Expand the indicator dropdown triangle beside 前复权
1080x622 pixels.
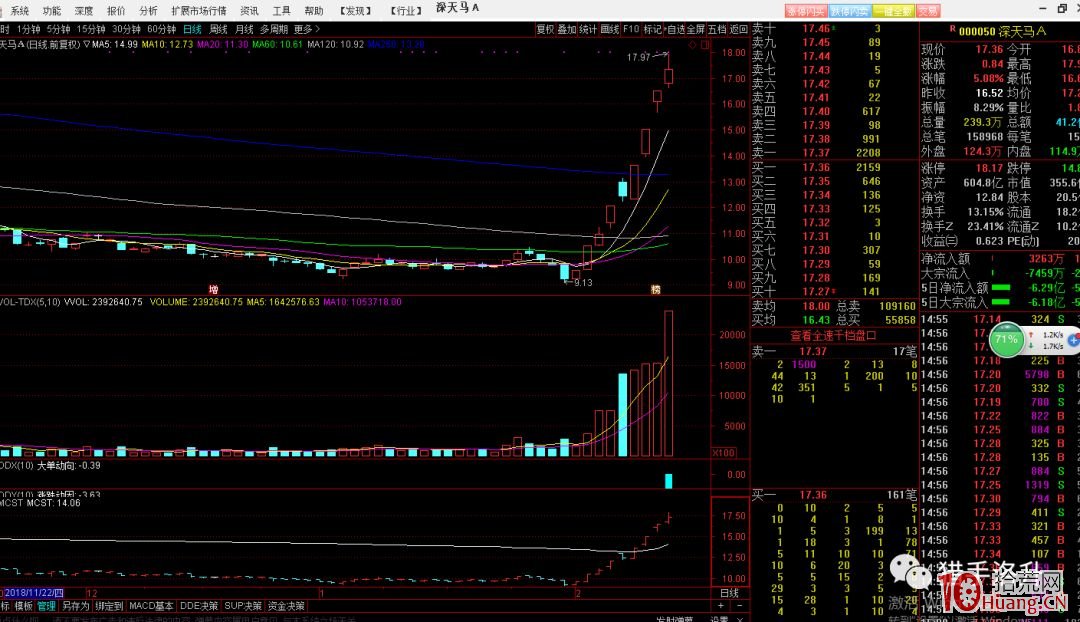tap(87, 44)
